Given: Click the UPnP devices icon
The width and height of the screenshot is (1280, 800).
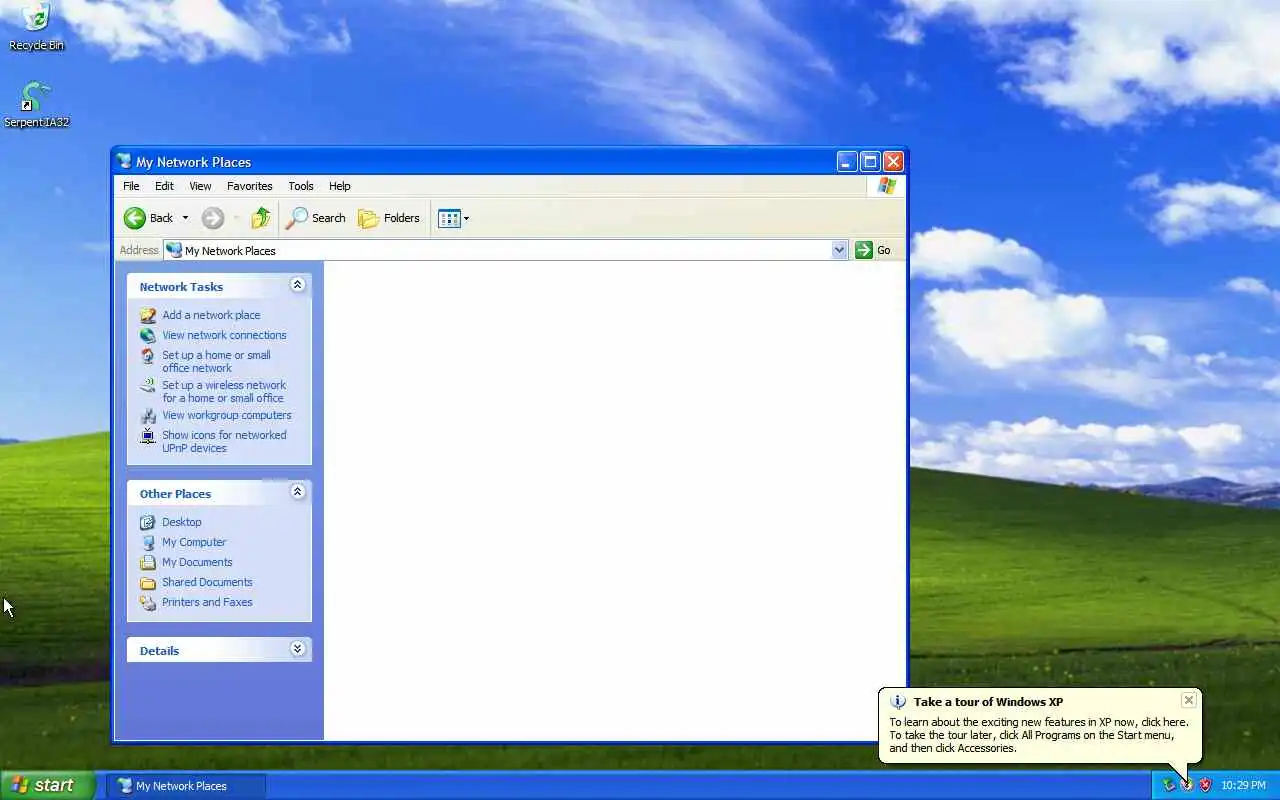Looking at the screenshot, I should point(148,435).
